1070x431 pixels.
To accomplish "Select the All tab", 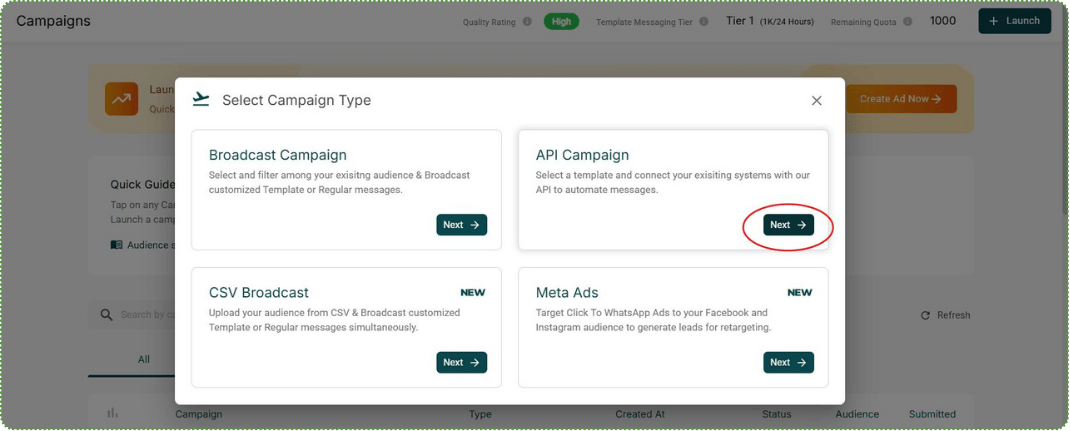I will pos(144,359).
